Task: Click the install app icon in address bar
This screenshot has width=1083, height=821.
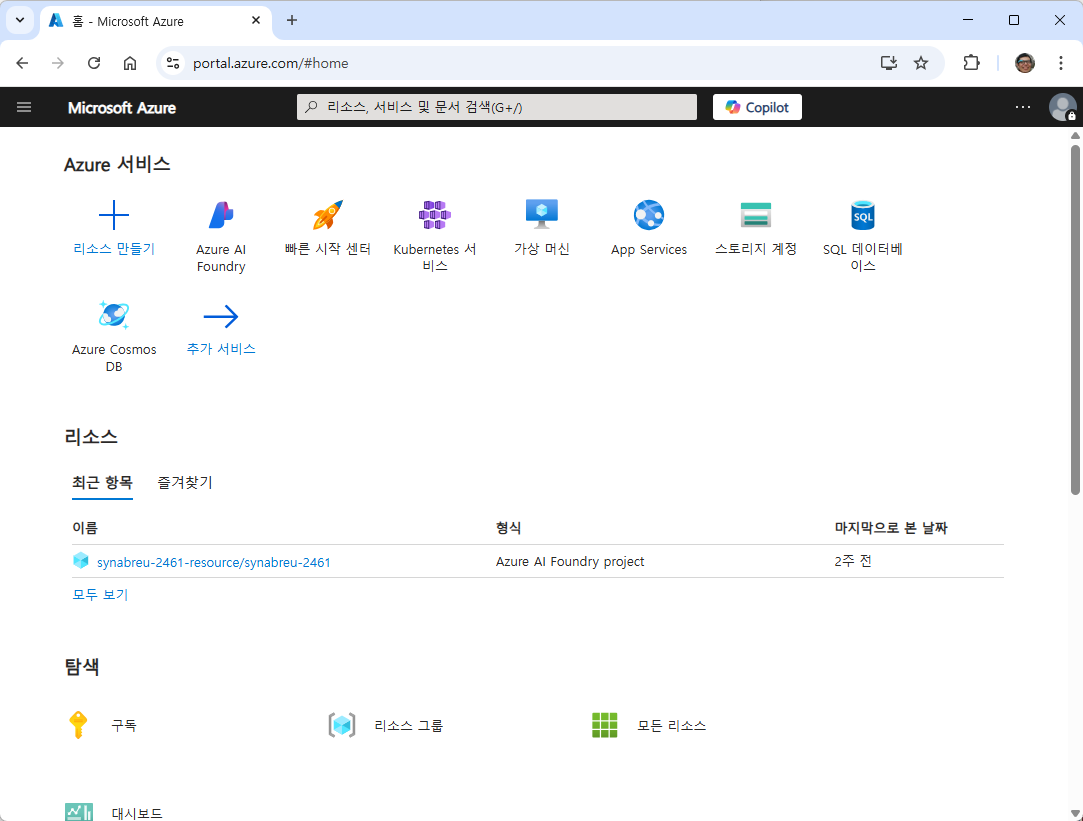Action: coord(889,63)
